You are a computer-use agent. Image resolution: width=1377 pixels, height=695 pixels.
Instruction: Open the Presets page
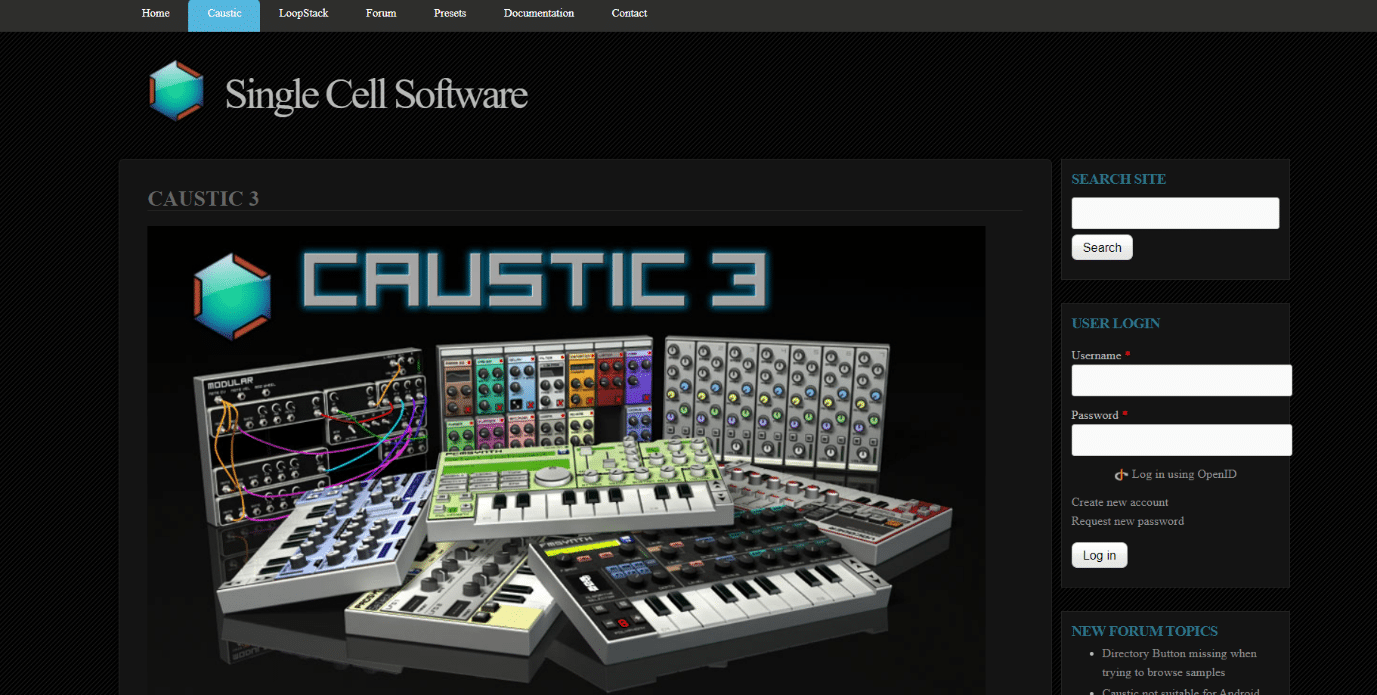(x=450, y=14)
